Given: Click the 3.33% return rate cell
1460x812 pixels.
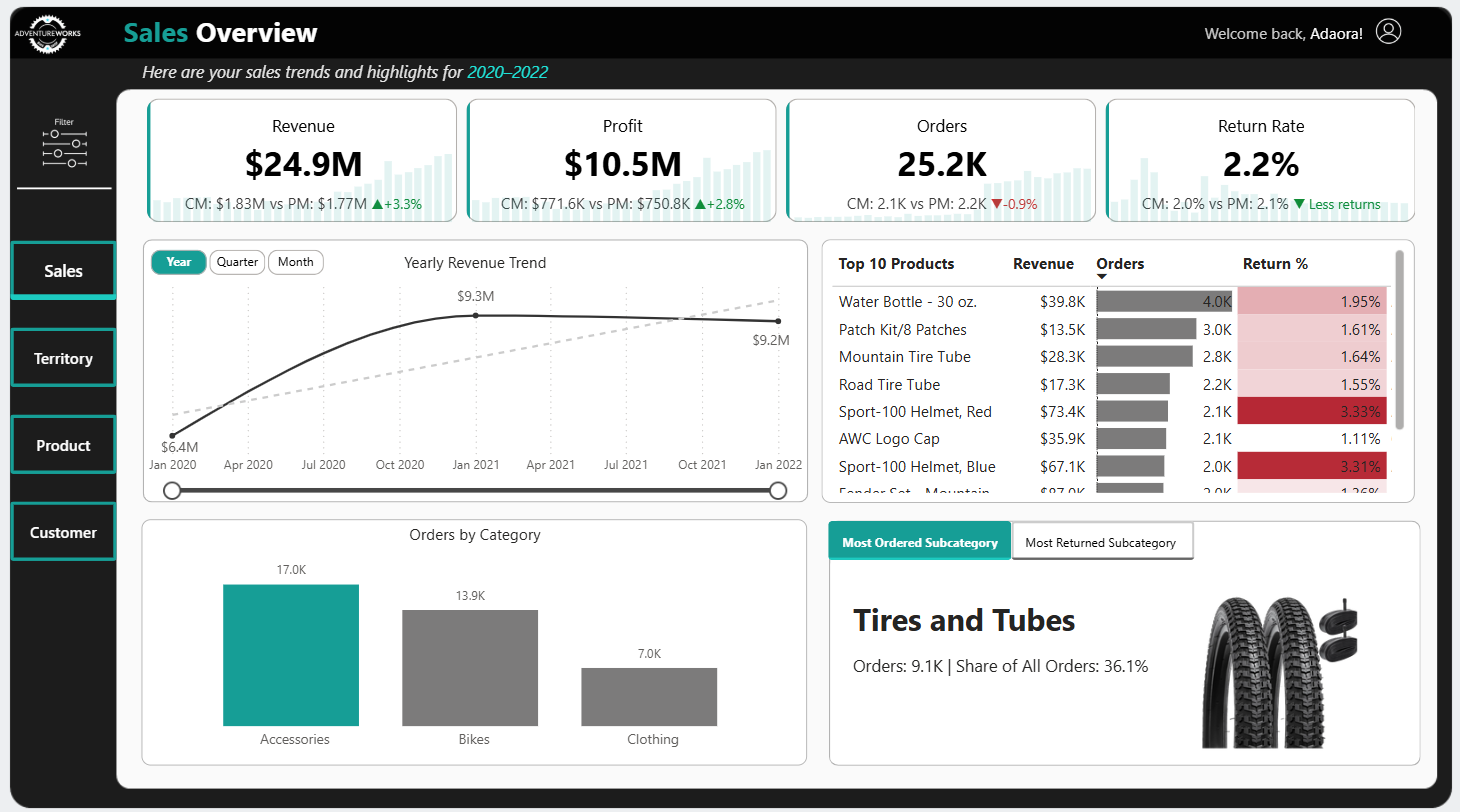Looking at the screenshot, I should pos(1312,411).
